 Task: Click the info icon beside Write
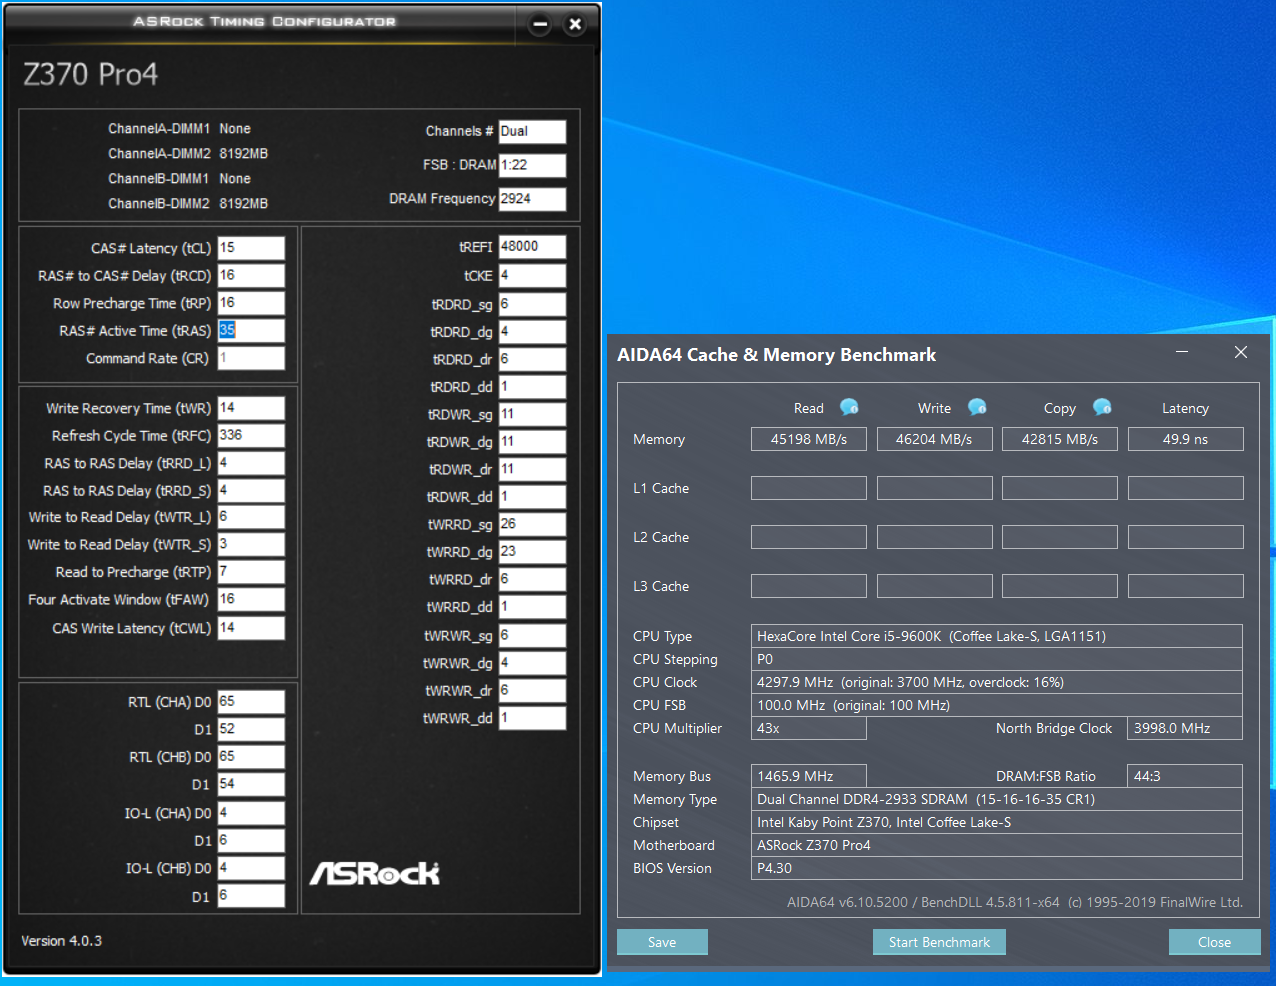tap(977, 407)
